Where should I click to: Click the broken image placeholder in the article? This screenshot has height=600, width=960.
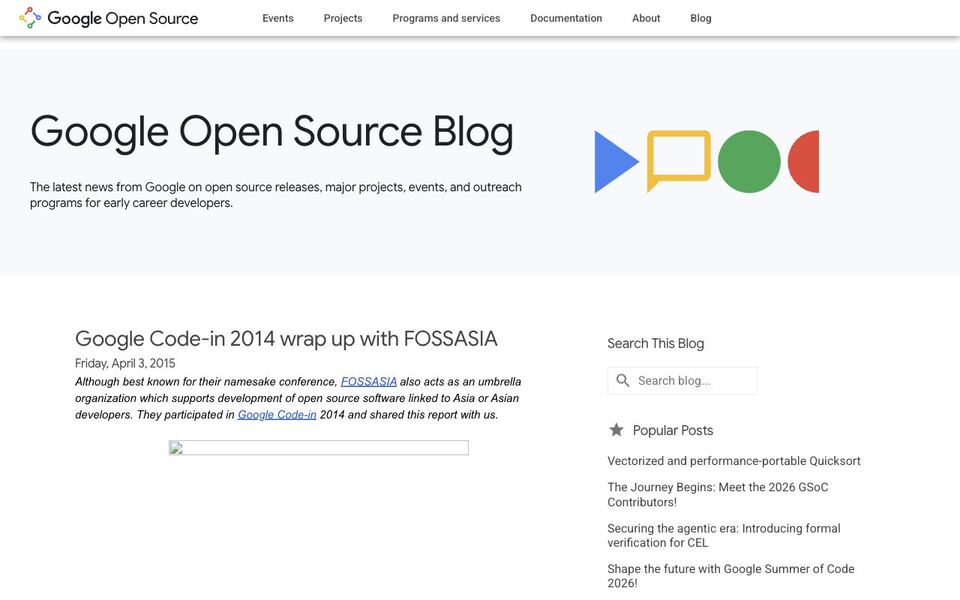pos(318,448)
